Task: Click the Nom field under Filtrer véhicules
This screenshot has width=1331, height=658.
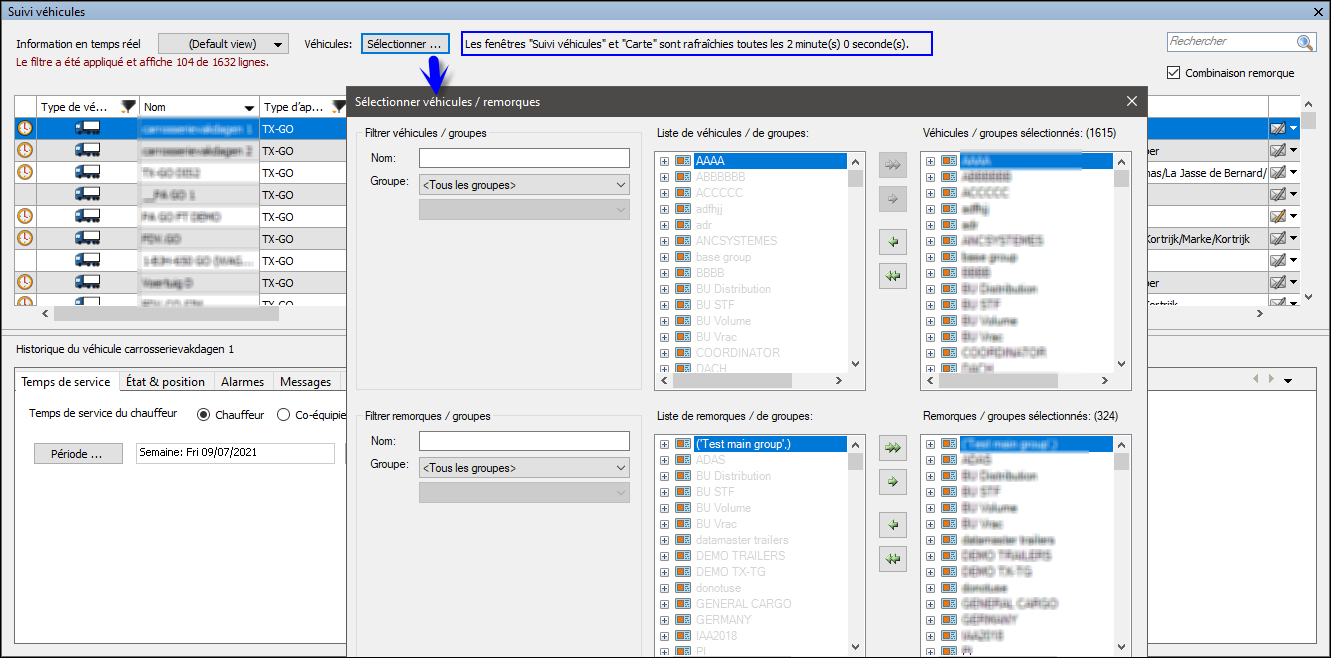Action: (524, 158)
